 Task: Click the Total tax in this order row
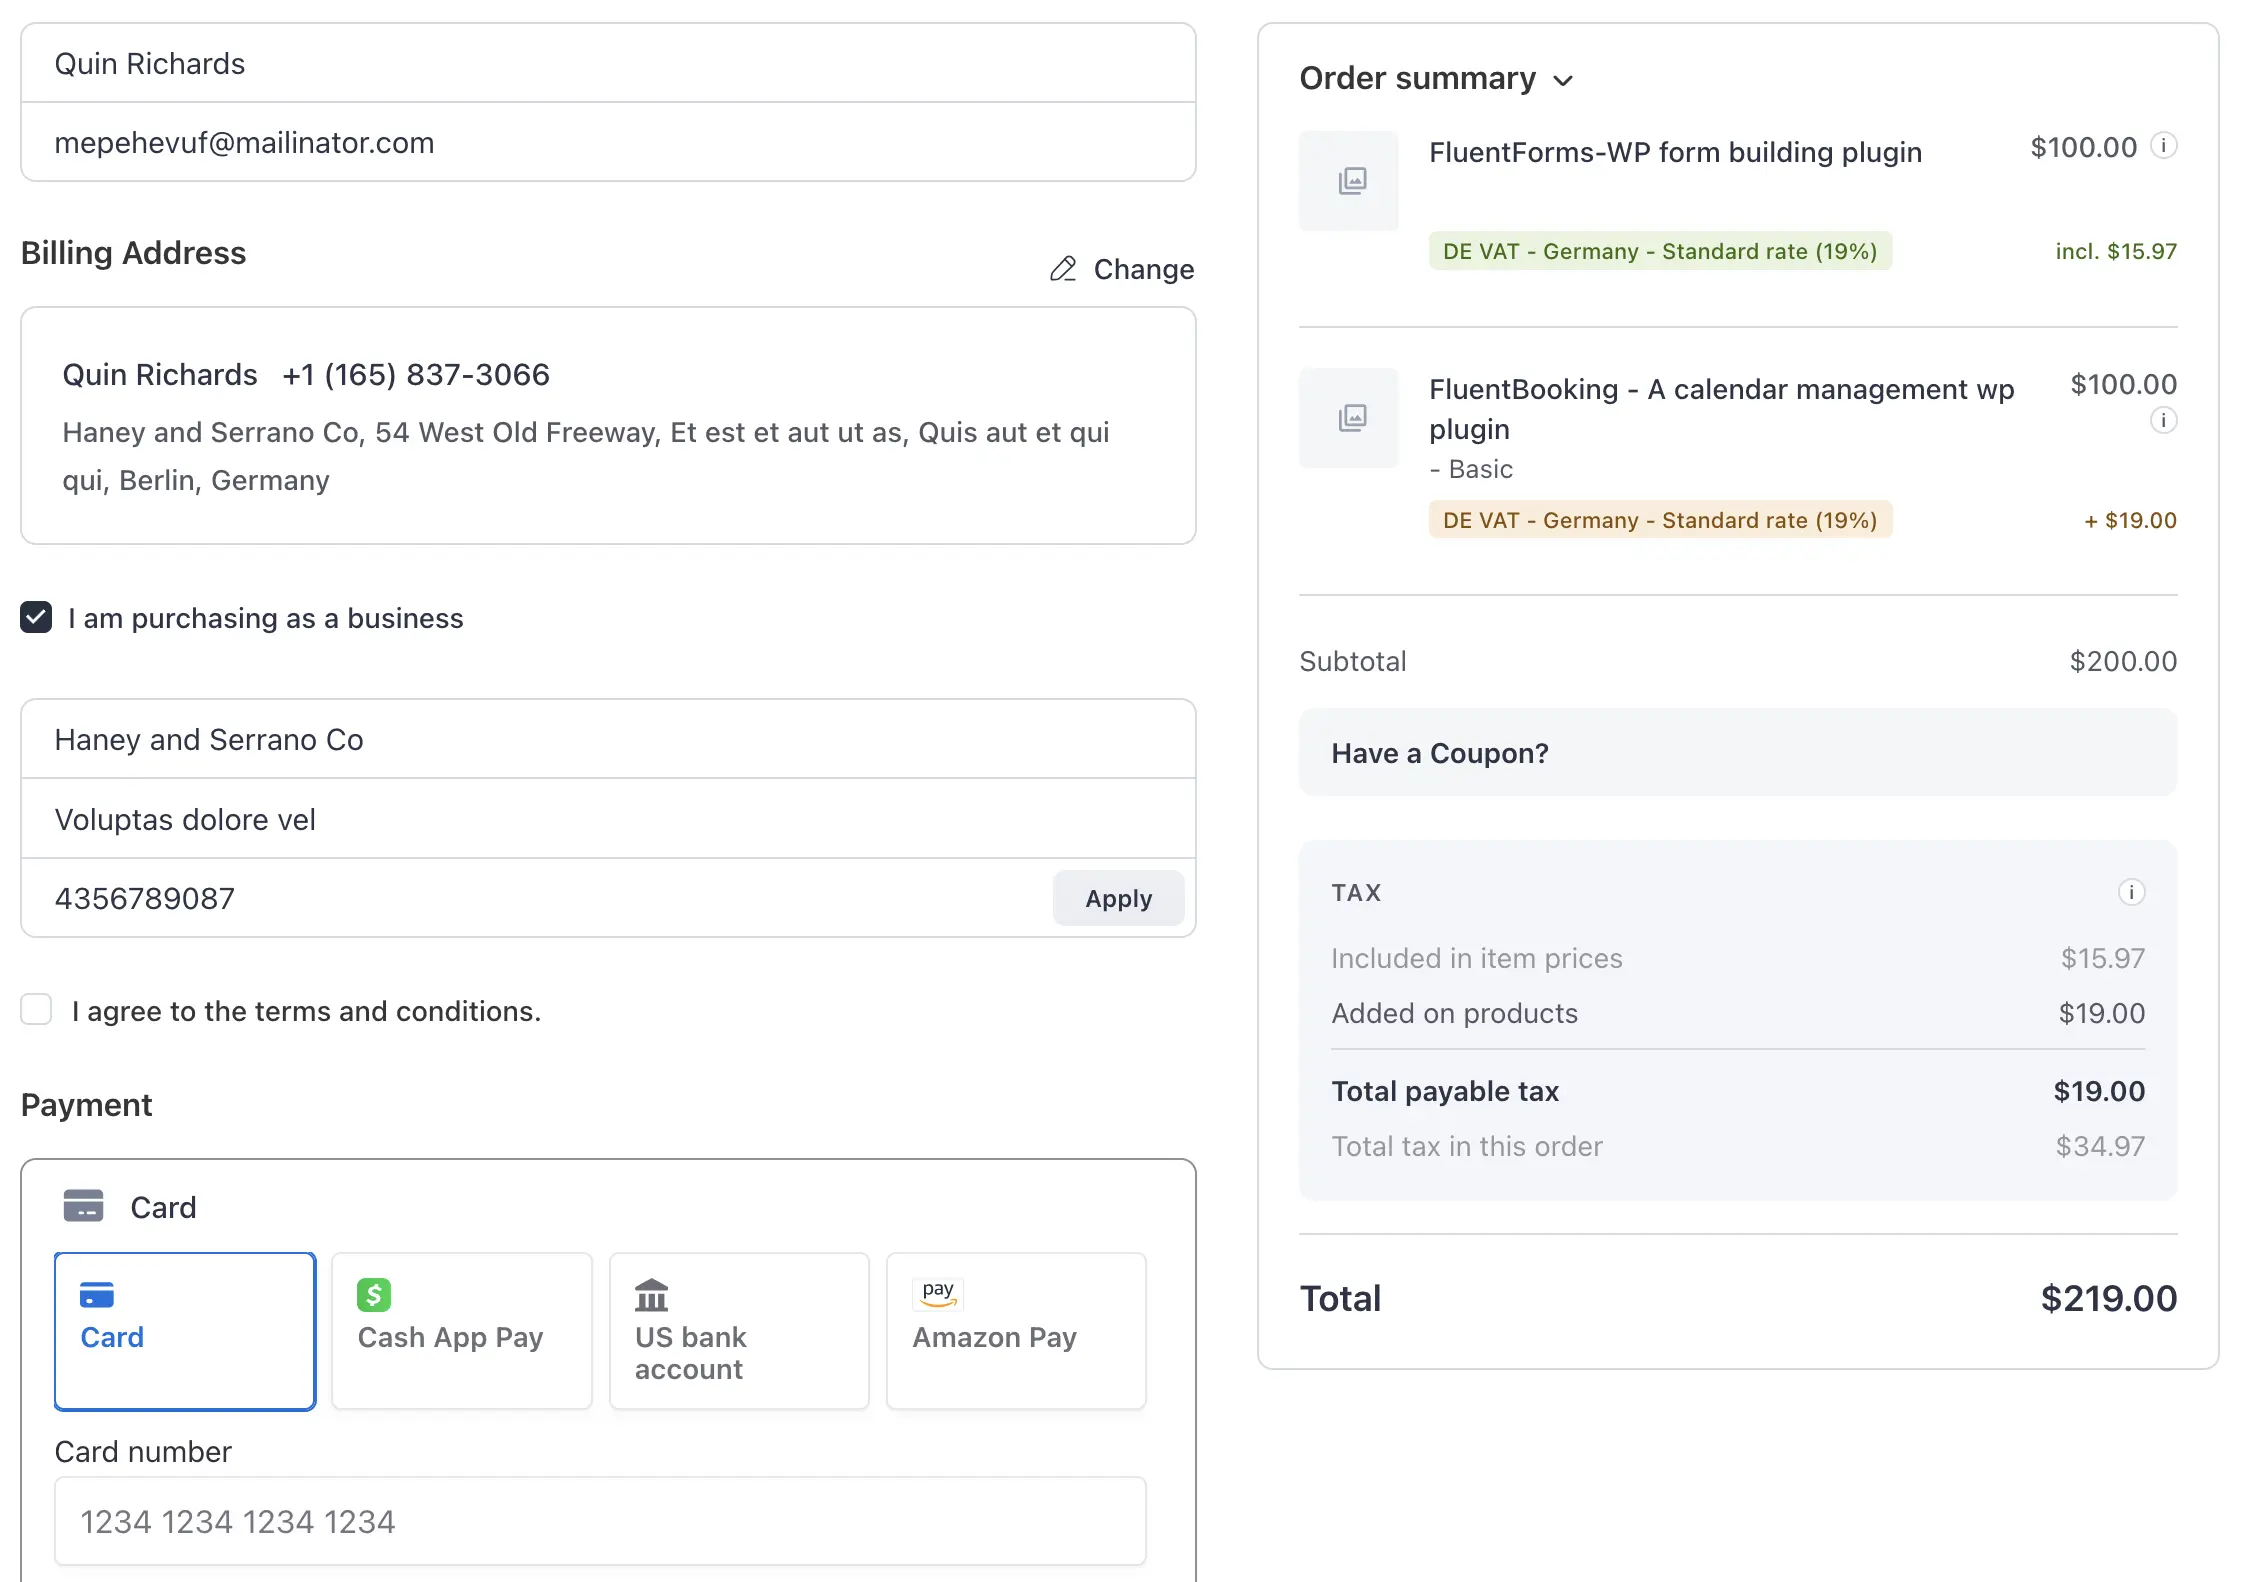tap(1737, 1146)
